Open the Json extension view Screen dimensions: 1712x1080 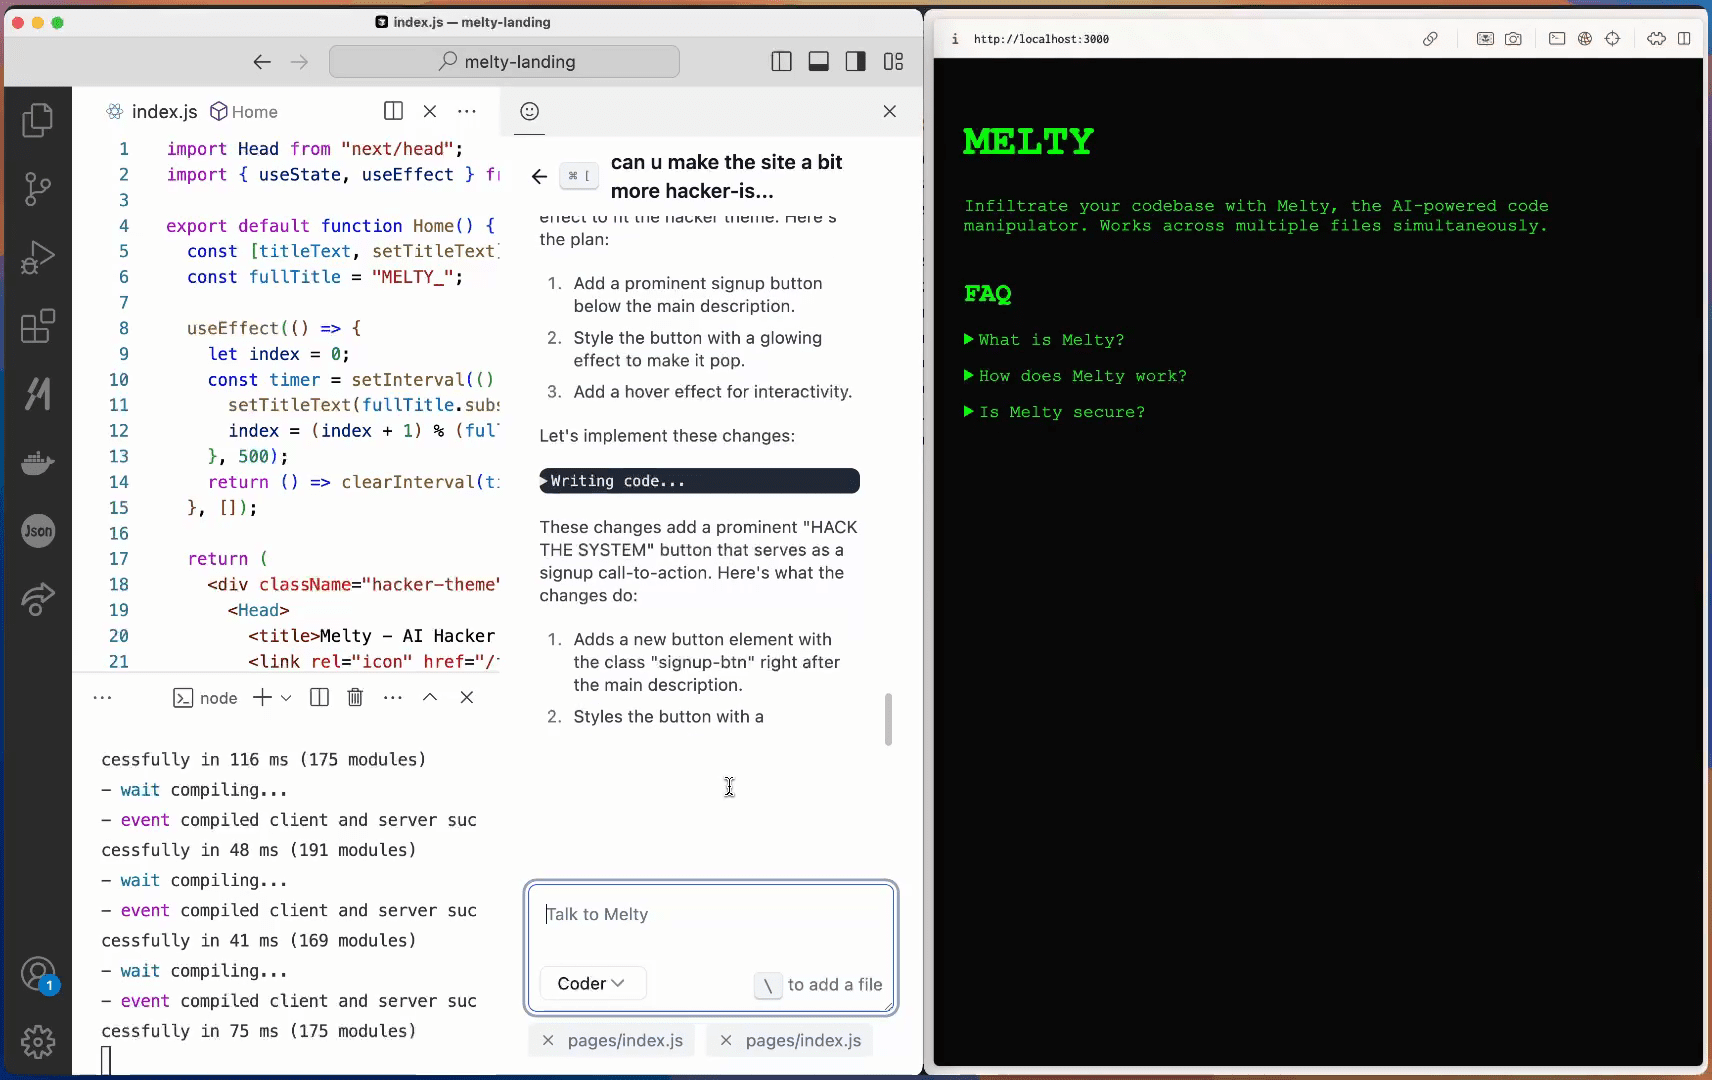[x=37, y=531]
